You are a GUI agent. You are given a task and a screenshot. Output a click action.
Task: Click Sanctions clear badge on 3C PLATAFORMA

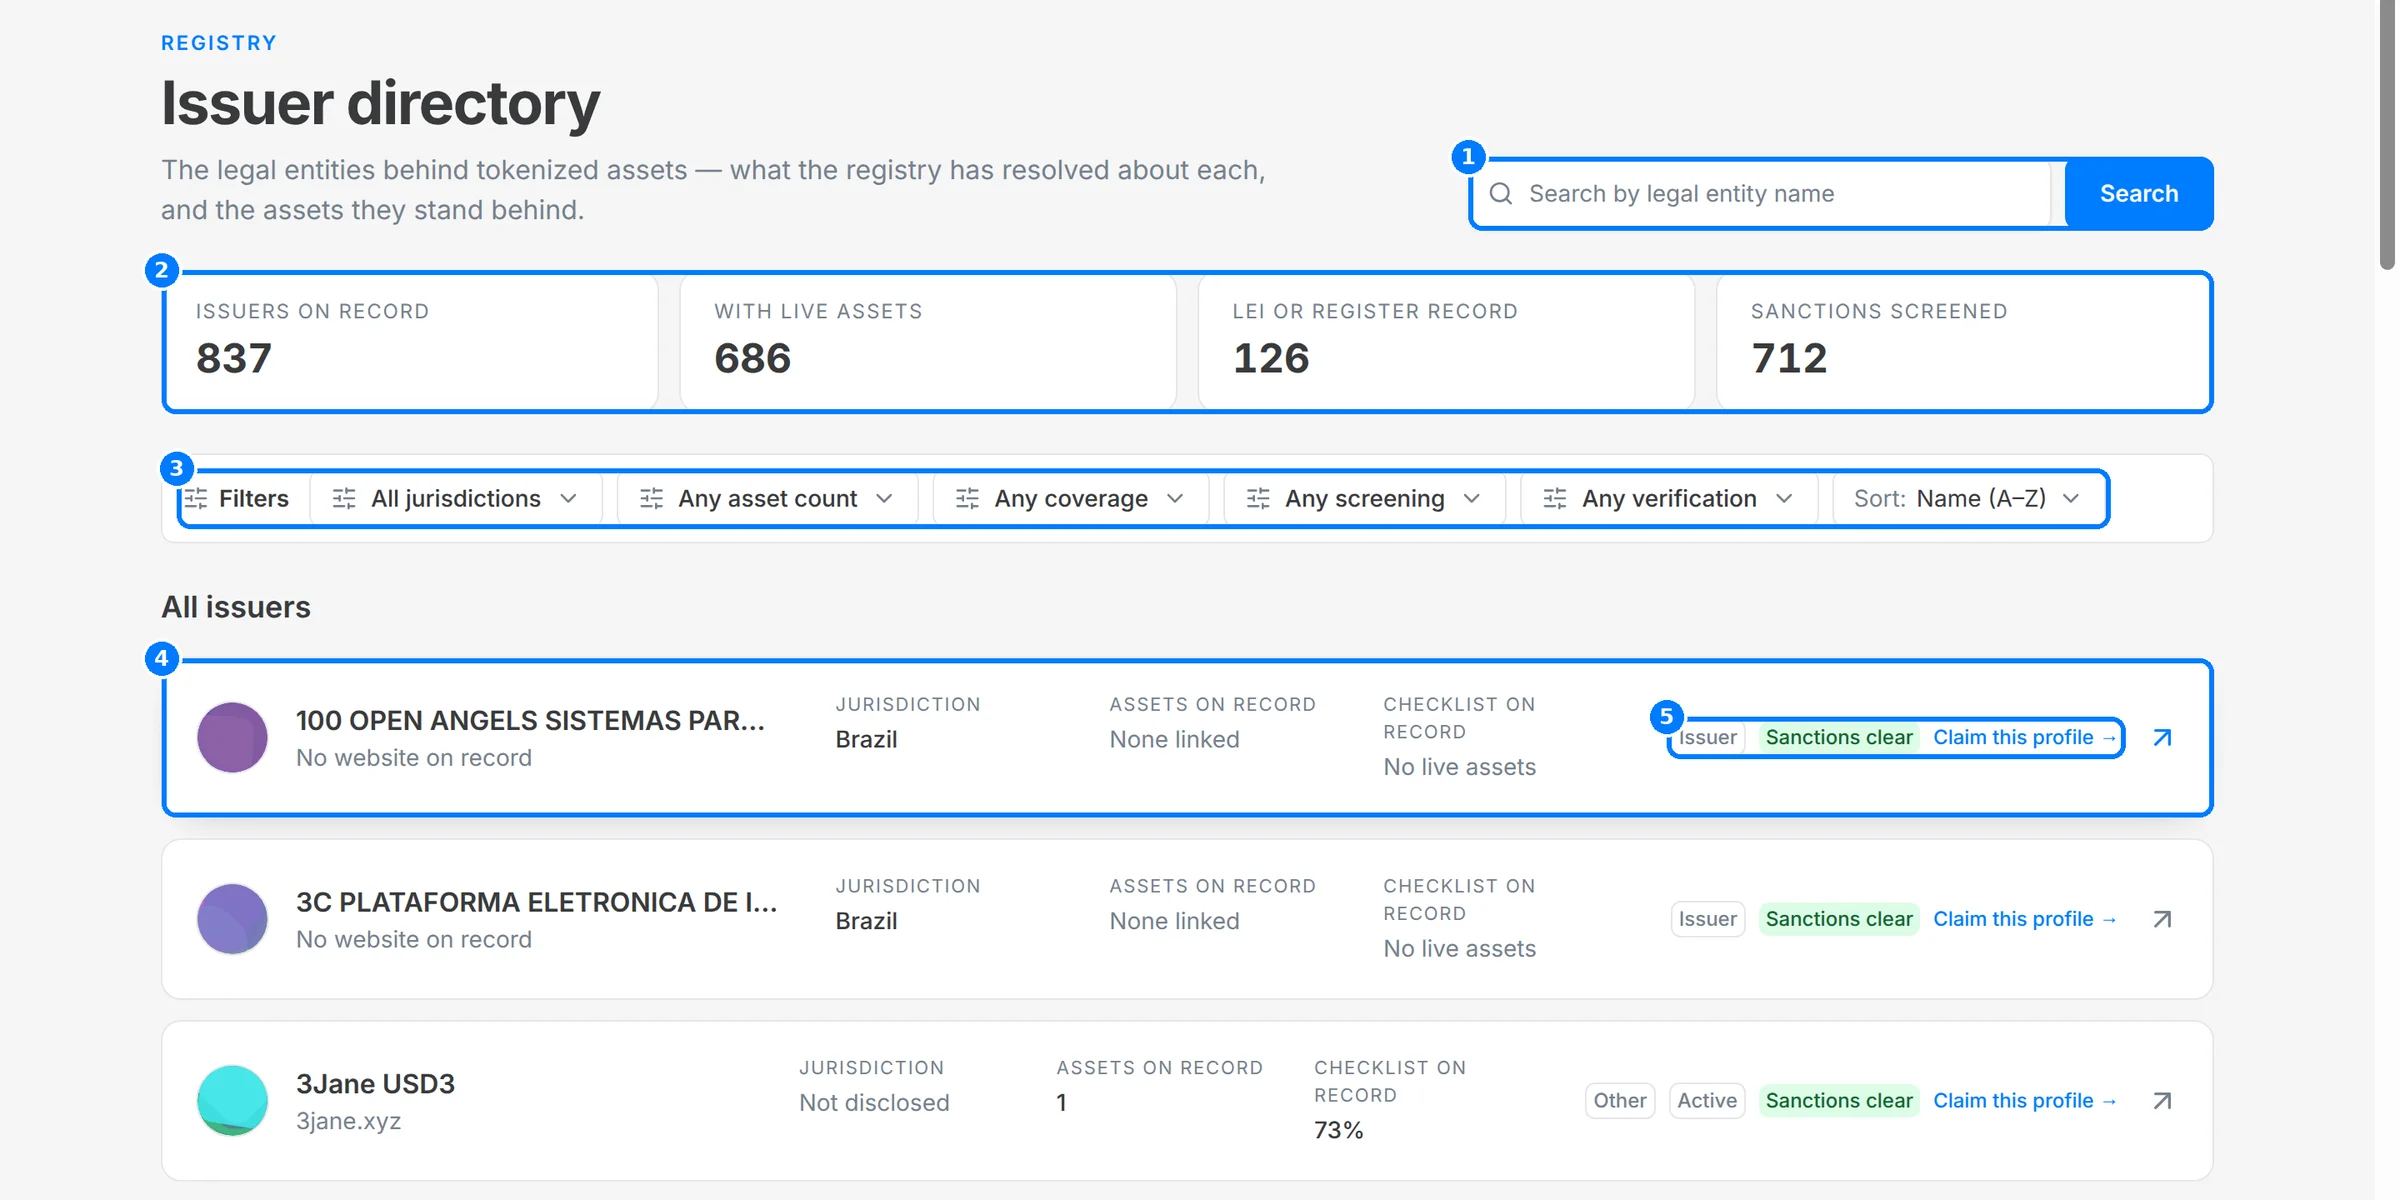[1839, 919]
